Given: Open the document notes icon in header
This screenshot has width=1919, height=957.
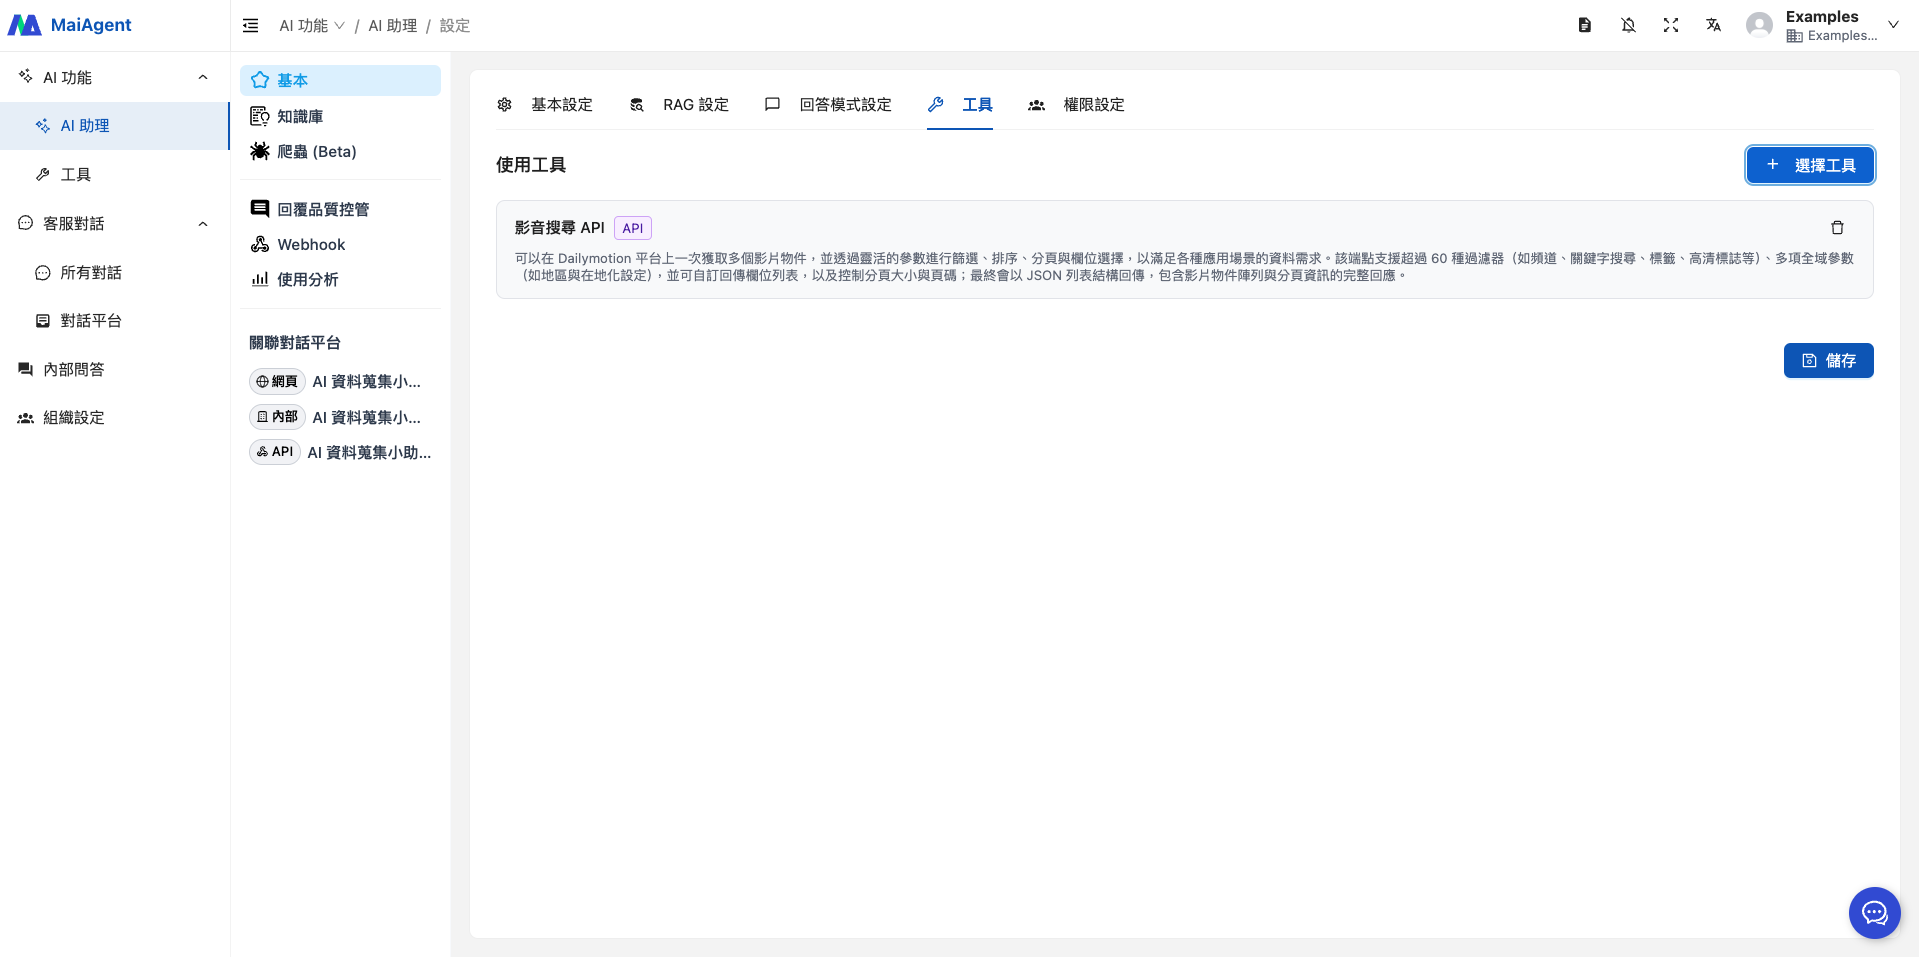Looking at the screenshot, I should point(1584,25).
